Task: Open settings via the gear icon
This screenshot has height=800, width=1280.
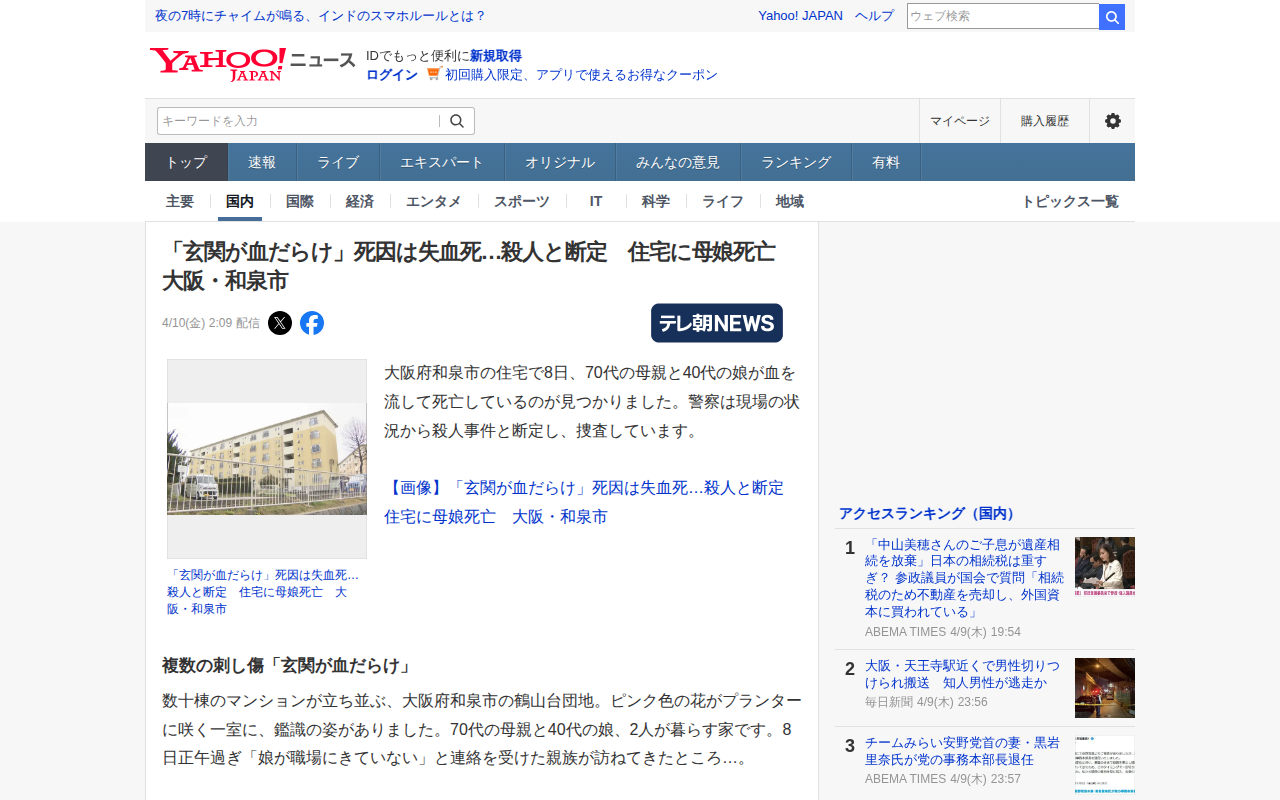Action: coord(1112,121)
